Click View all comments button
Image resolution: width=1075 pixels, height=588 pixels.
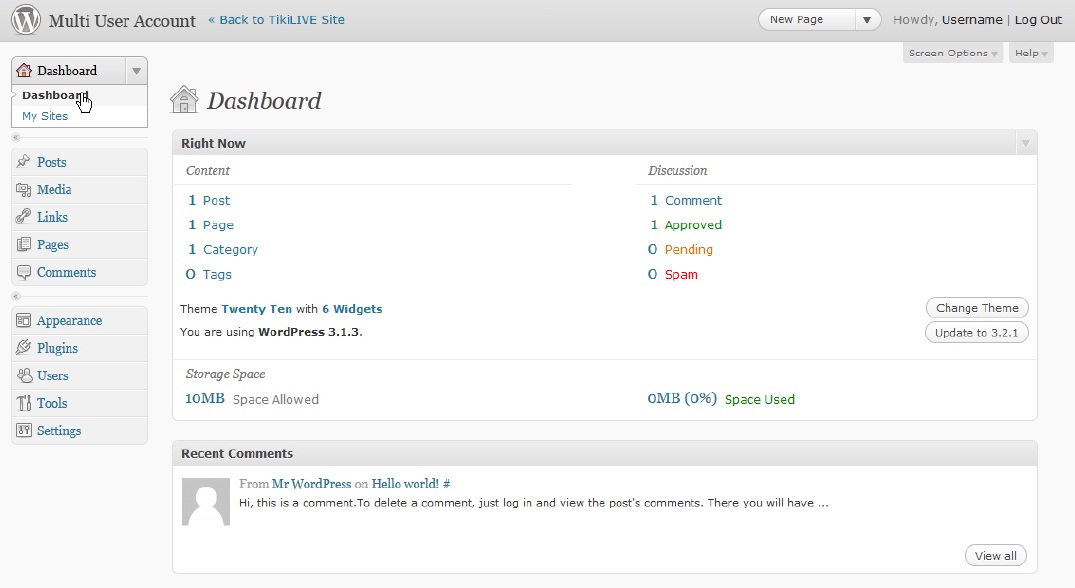(x=995, y=556)
